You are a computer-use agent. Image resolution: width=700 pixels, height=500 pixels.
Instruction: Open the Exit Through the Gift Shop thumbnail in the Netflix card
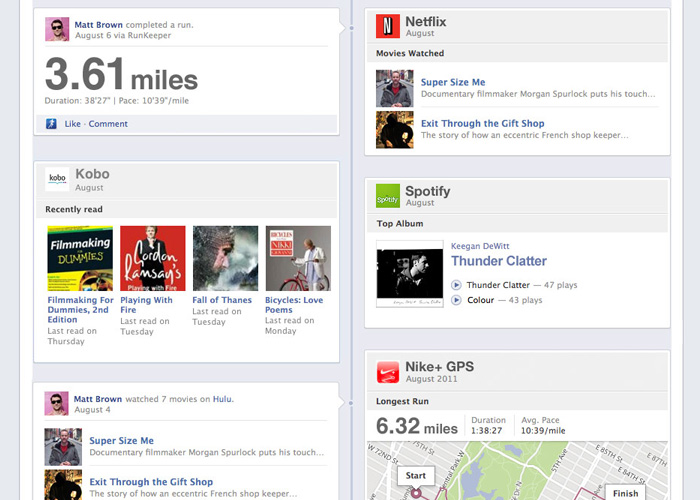point(395,129)
